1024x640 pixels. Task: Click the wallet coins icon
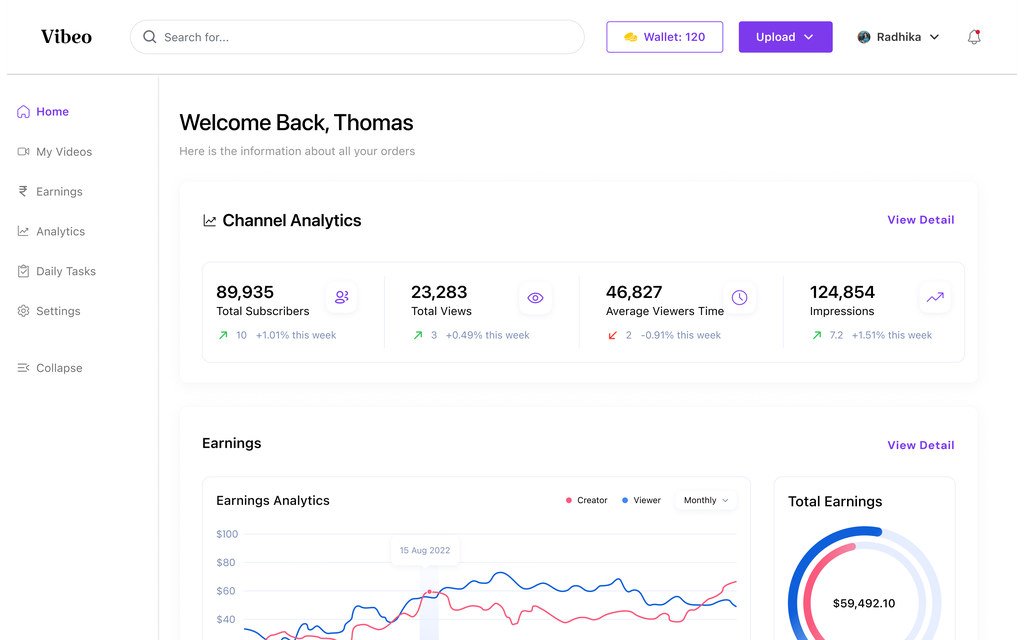(x=630, y=37)
